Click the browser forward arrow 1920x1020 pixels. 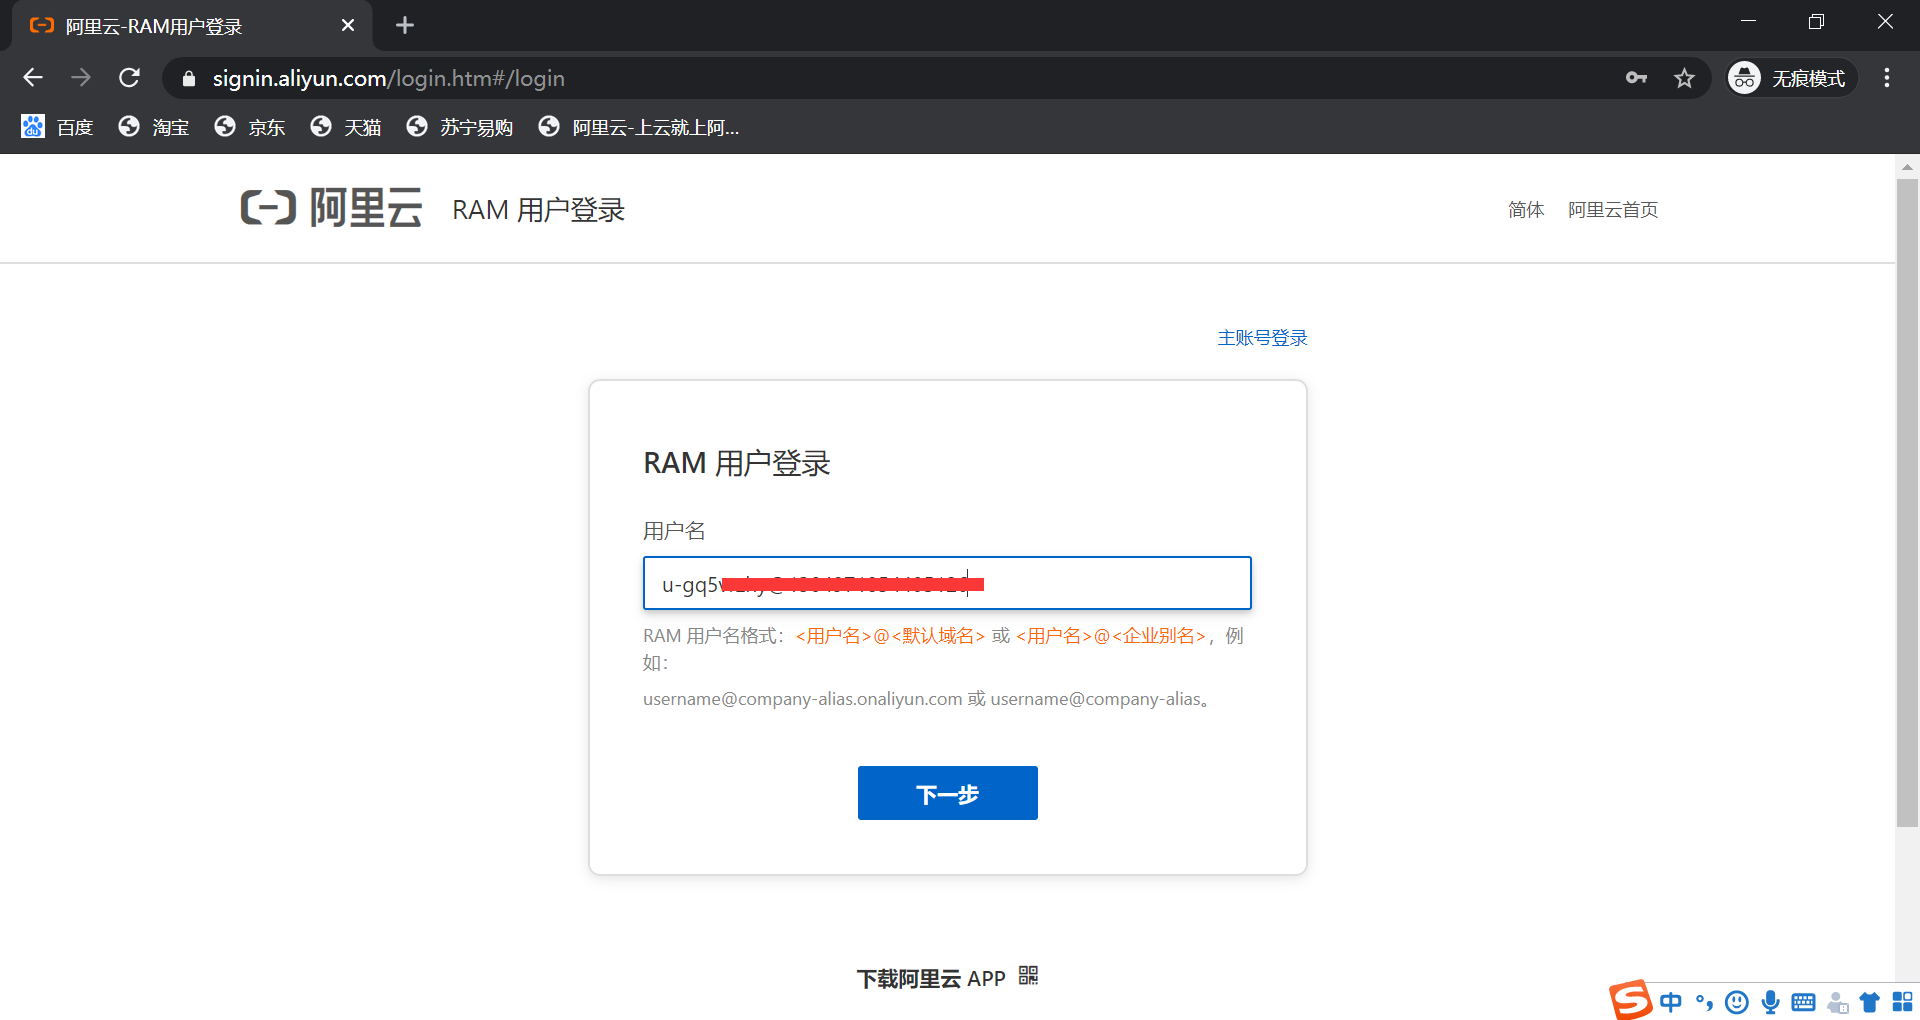81,78
